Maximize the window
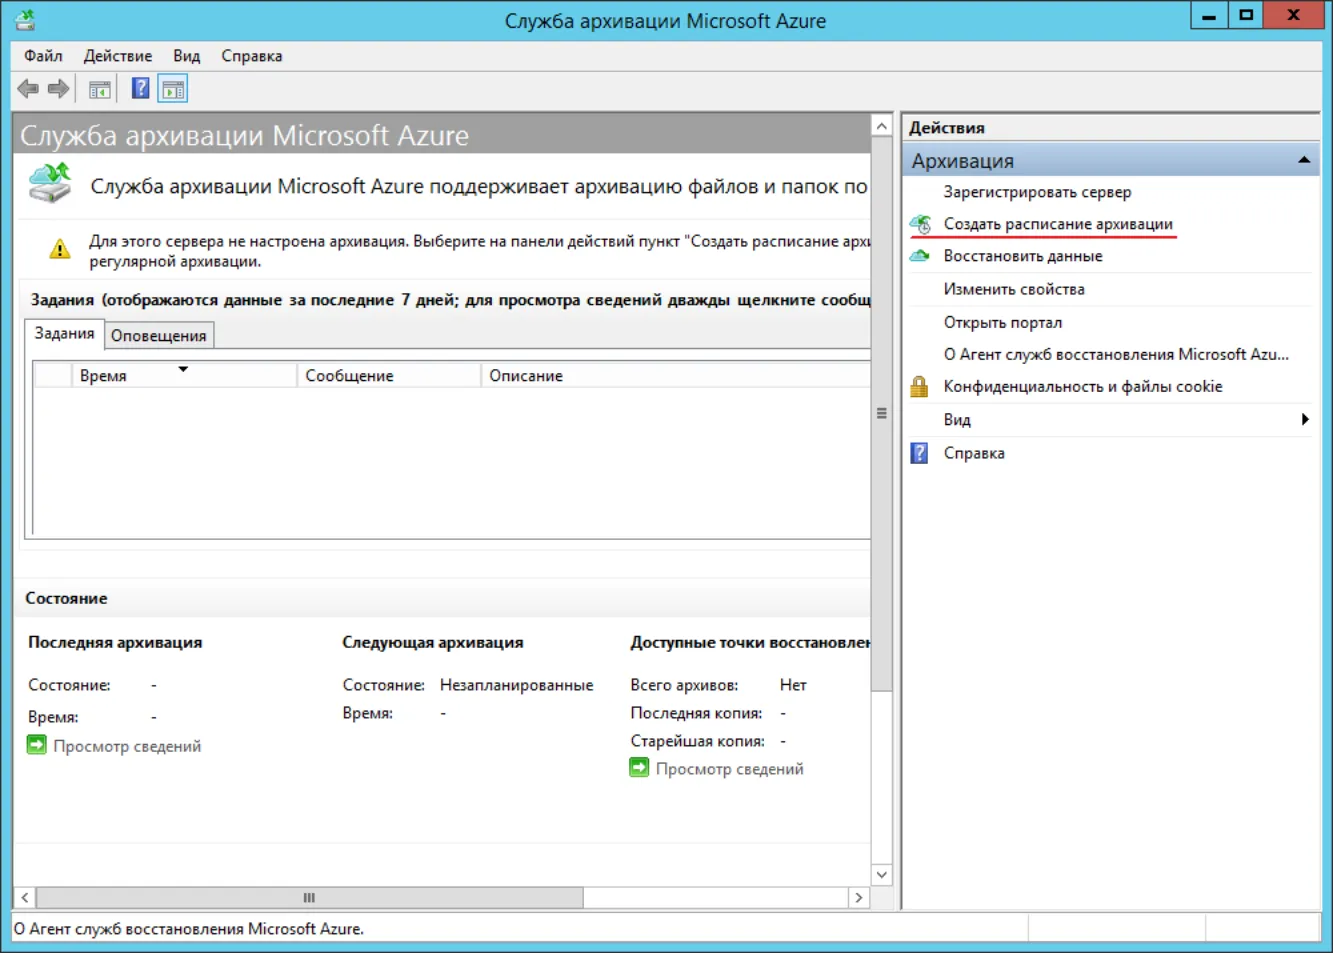1333x953 pixels. pos(1246,15)
